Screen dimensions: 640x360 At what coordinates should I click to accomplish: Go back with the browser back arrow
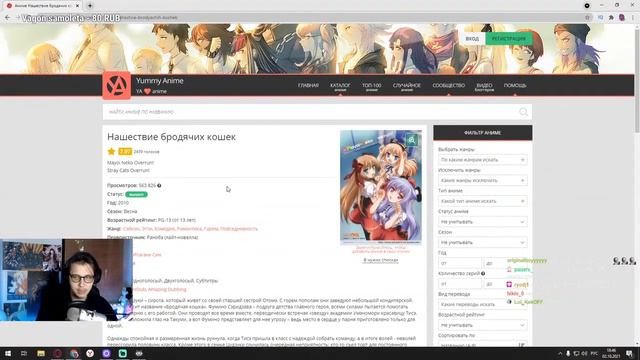pos(7,18)
